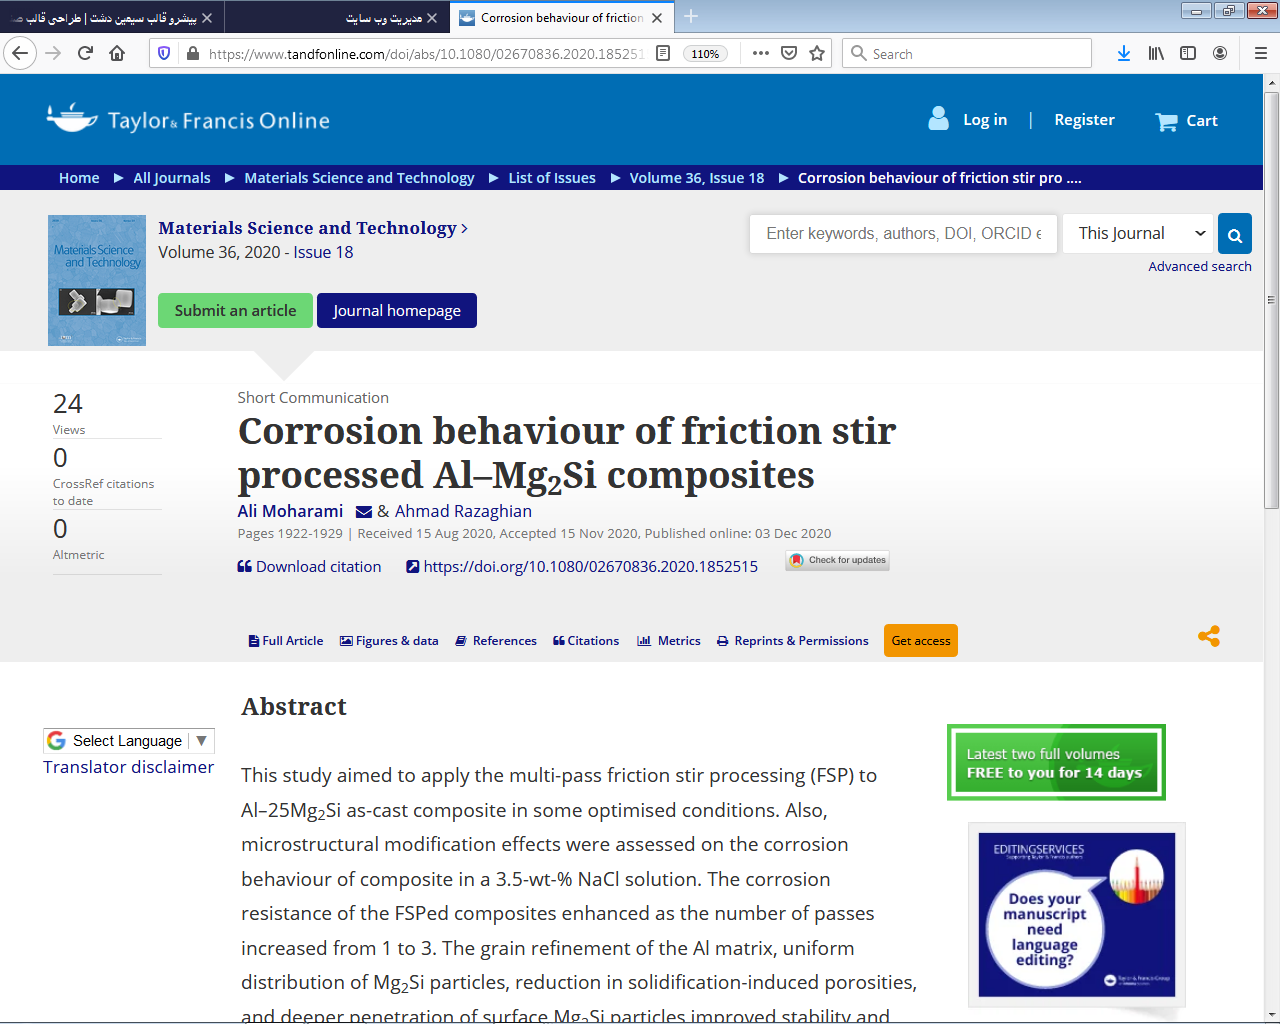Open the tracking protection shield icon
This screenshot has width=1280, height=1024.
click(x=164, y=53)
